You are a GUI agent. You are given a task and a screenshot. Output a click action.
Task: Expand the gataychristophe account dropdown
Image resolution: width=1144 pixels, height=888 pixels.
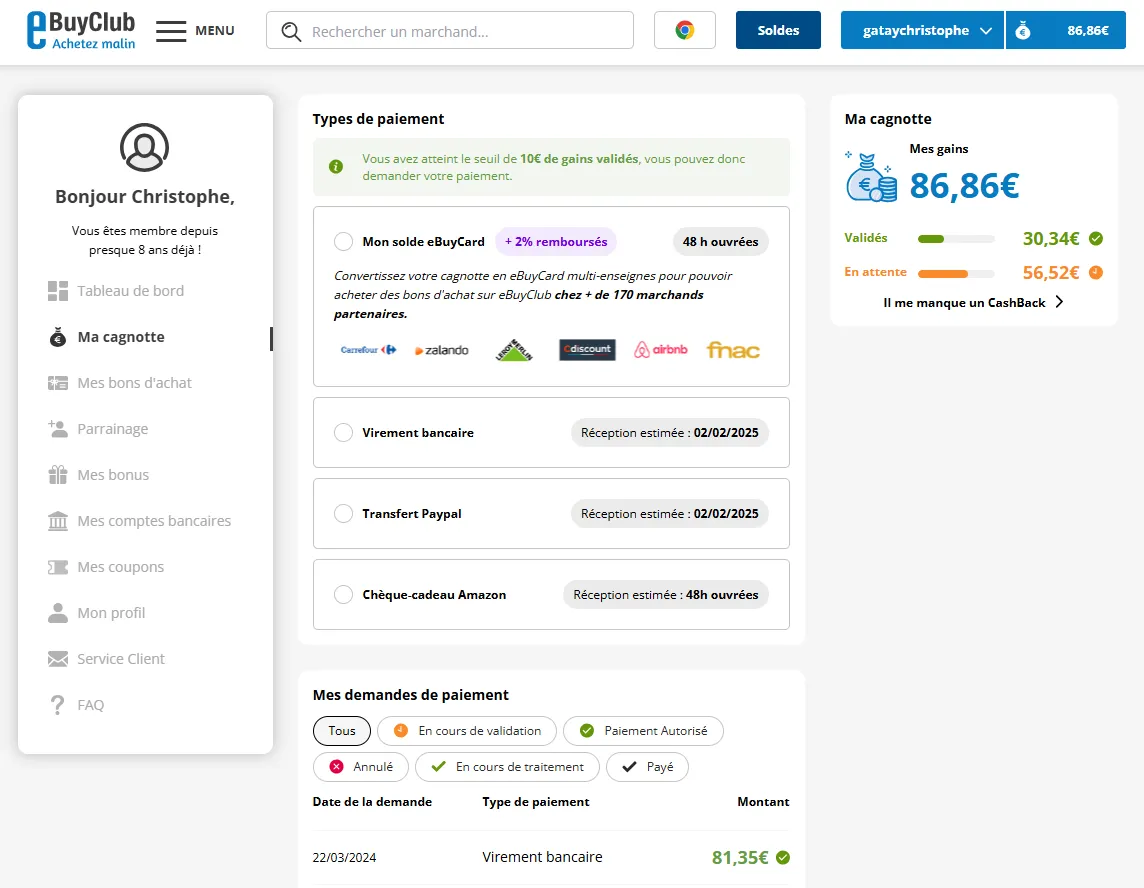922,31
